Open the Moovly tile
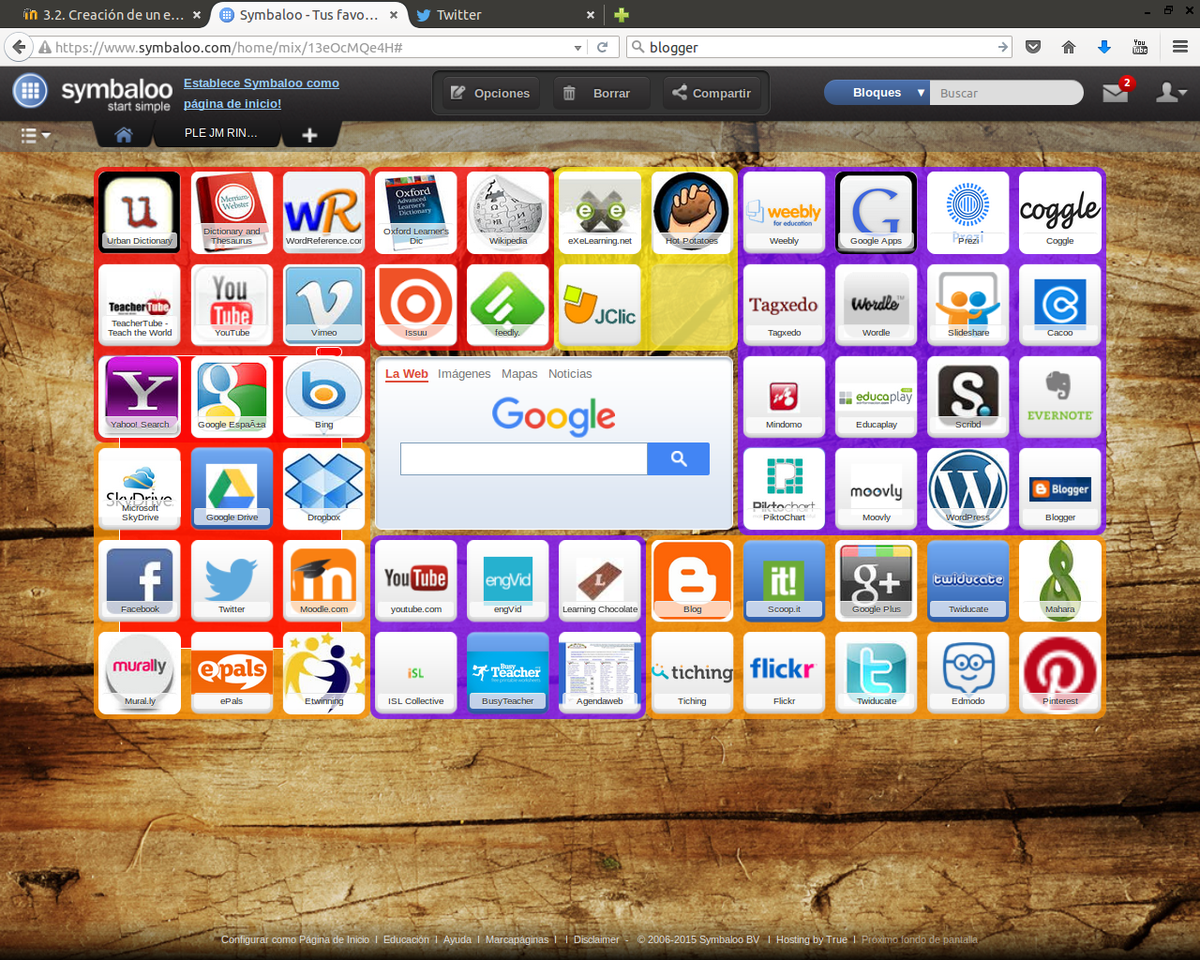Screen dimensions: 1200x960 (x=876, y=488)
